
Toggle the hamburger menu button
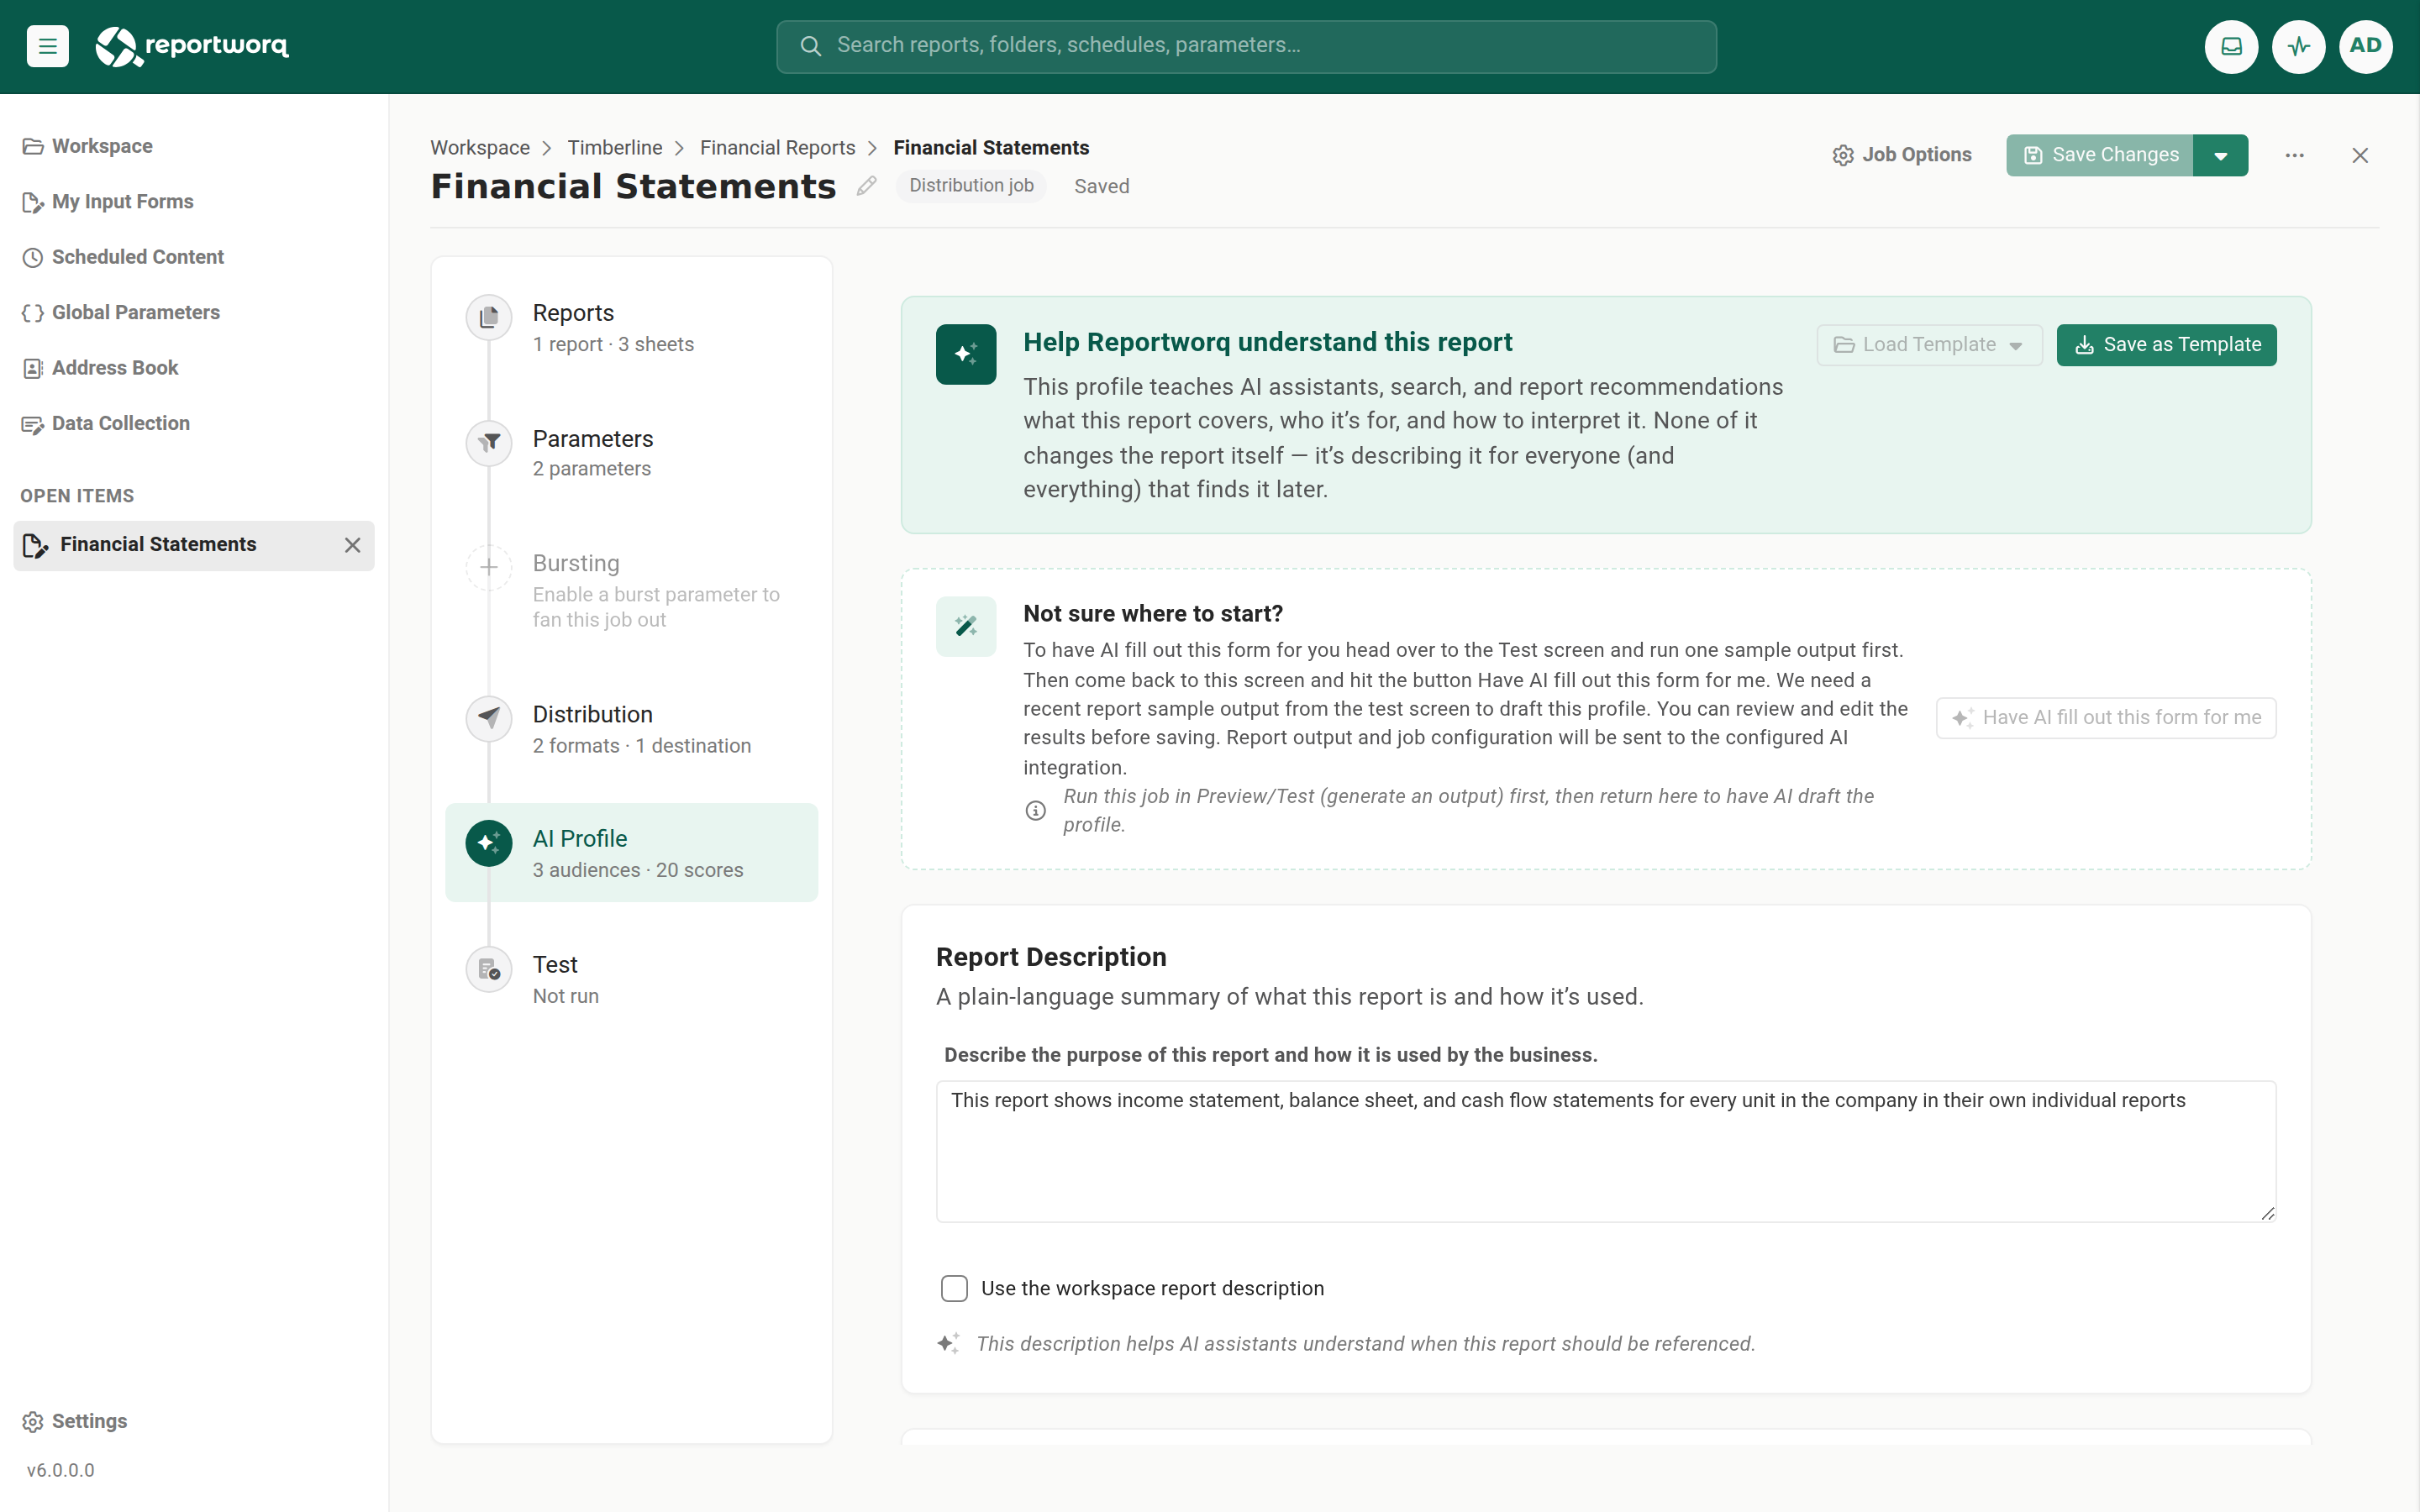(47, 46)
